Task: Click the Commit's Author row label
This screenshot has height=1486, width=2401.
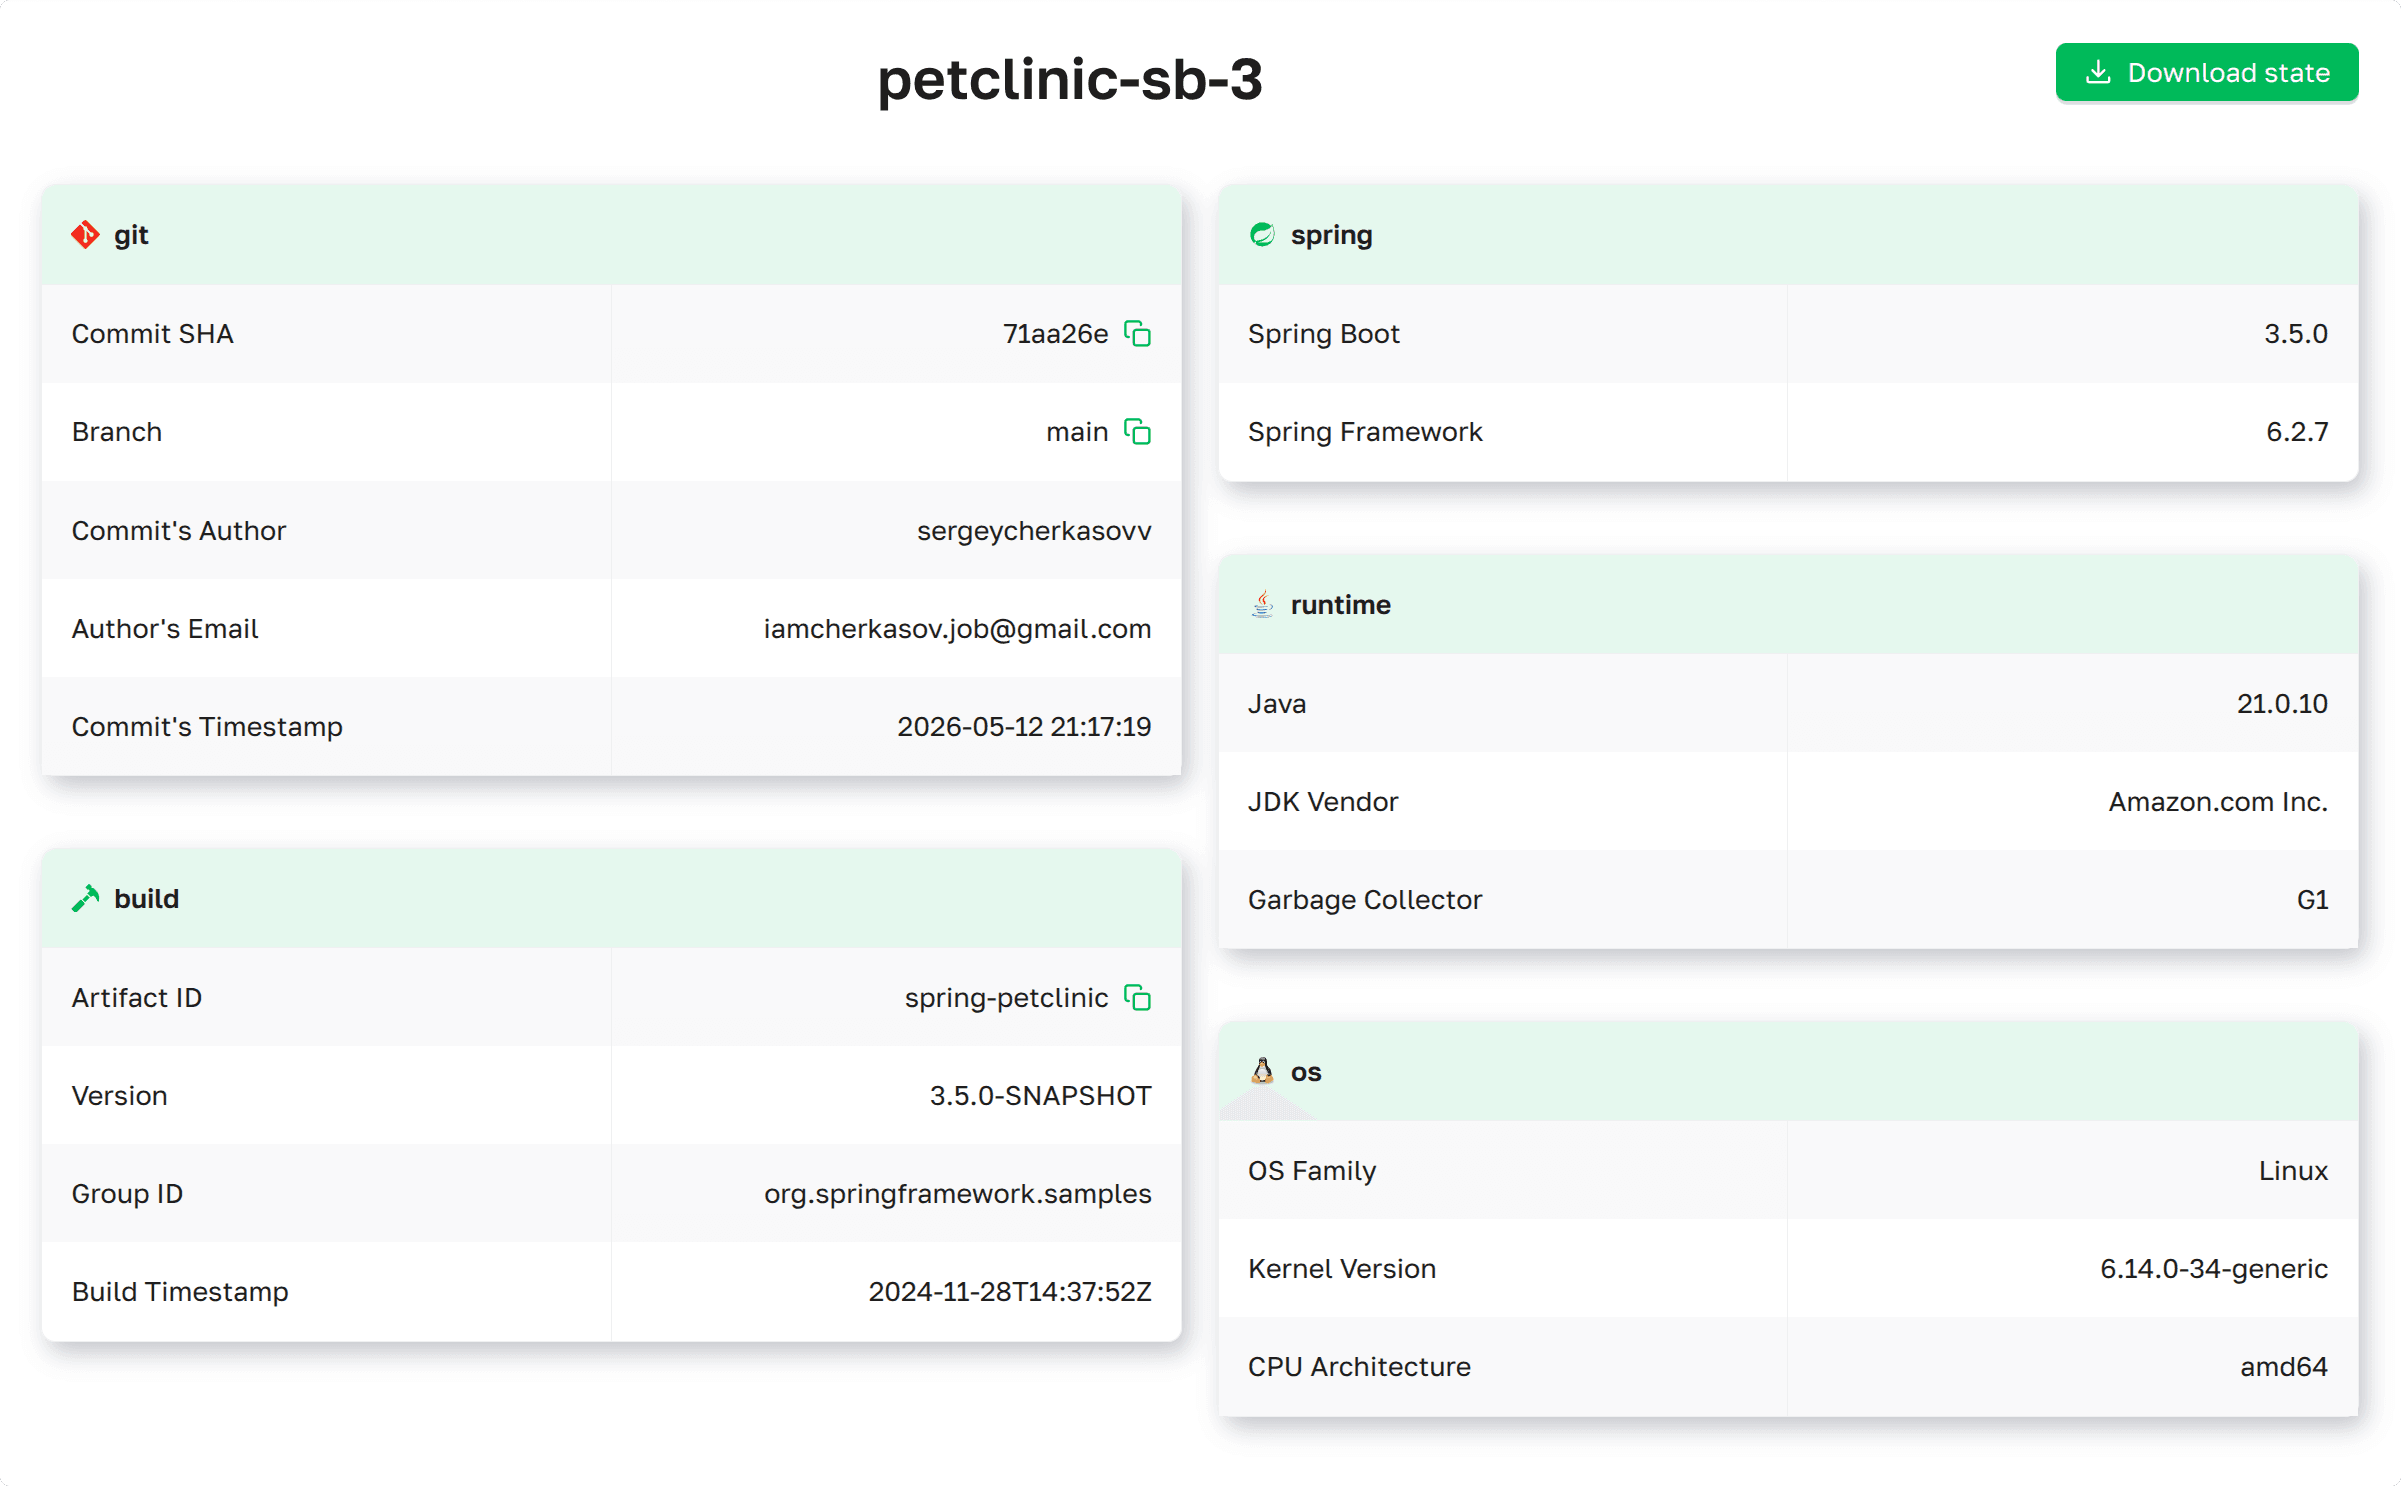Action: point(179,531)
